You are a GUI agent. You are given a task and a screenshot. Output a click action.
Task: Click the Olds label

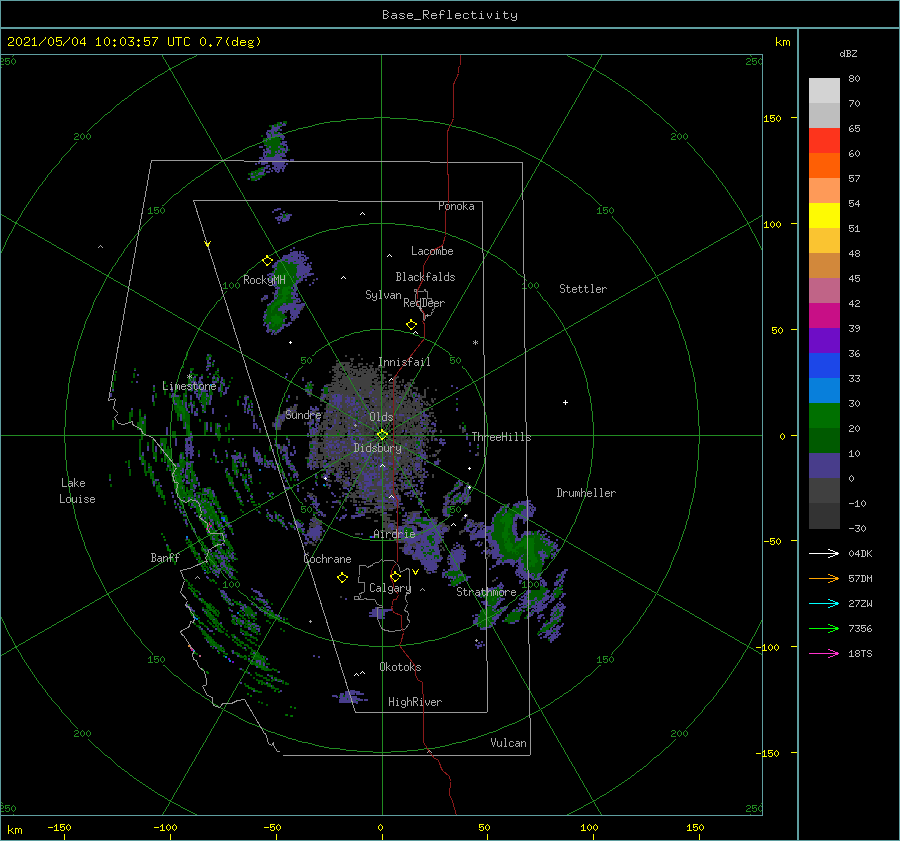pos(381,417)
